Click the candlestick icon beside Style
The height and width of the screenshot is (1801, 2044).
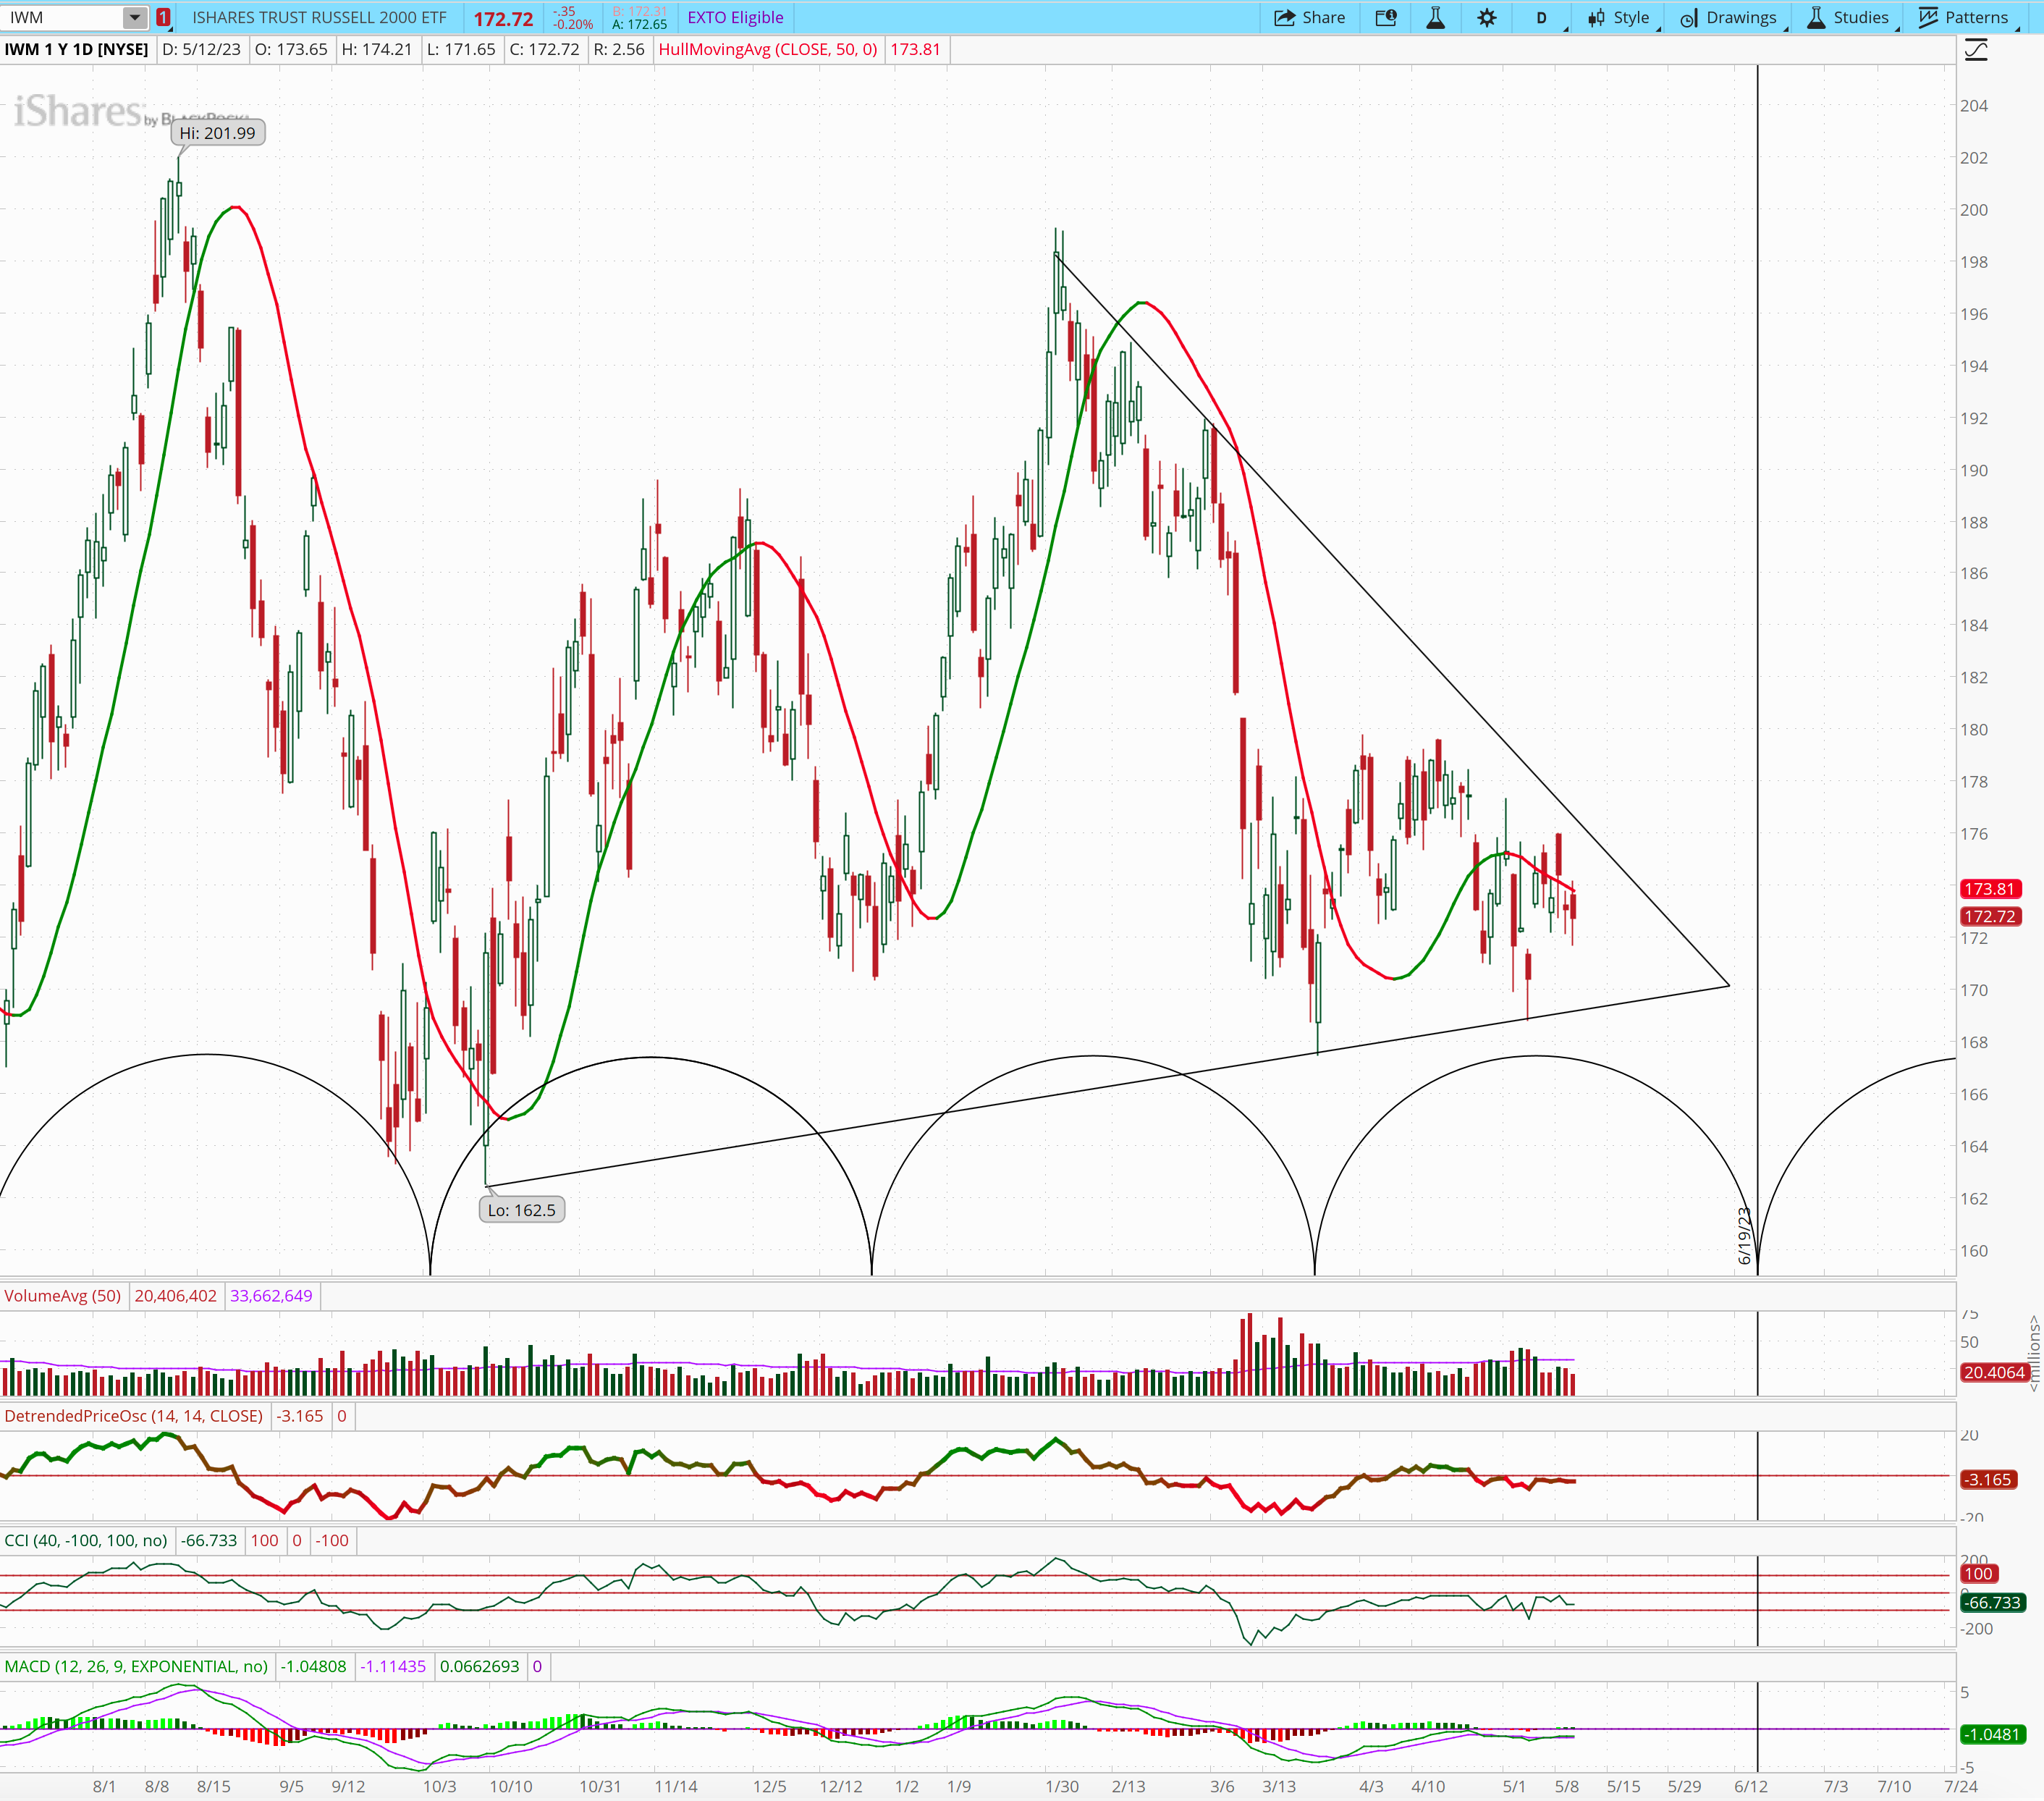(1596, 18)
